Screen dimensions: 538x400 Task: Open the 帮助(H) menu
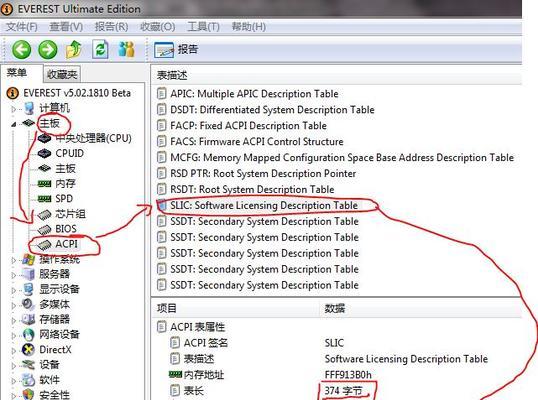pos(248,26)
